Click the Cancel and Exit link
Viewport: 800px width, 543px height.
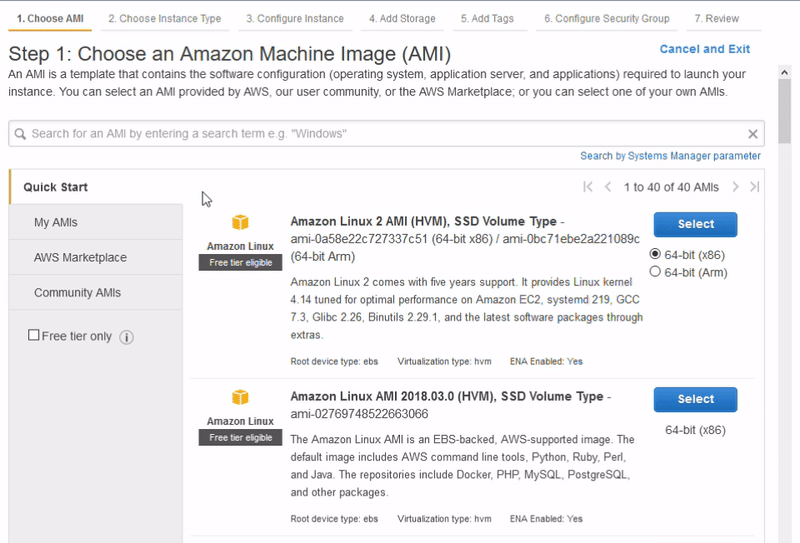point(705,49)
